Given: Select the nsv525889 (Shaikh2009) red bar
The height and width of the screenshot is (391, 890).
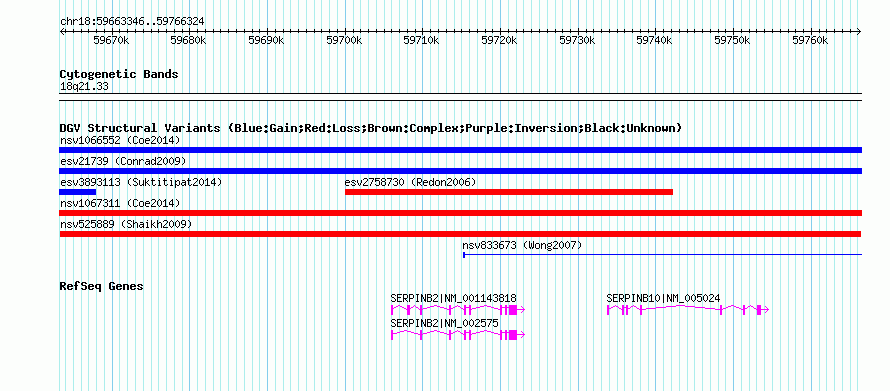Looking at the screenshot, I should pos(460,234).
